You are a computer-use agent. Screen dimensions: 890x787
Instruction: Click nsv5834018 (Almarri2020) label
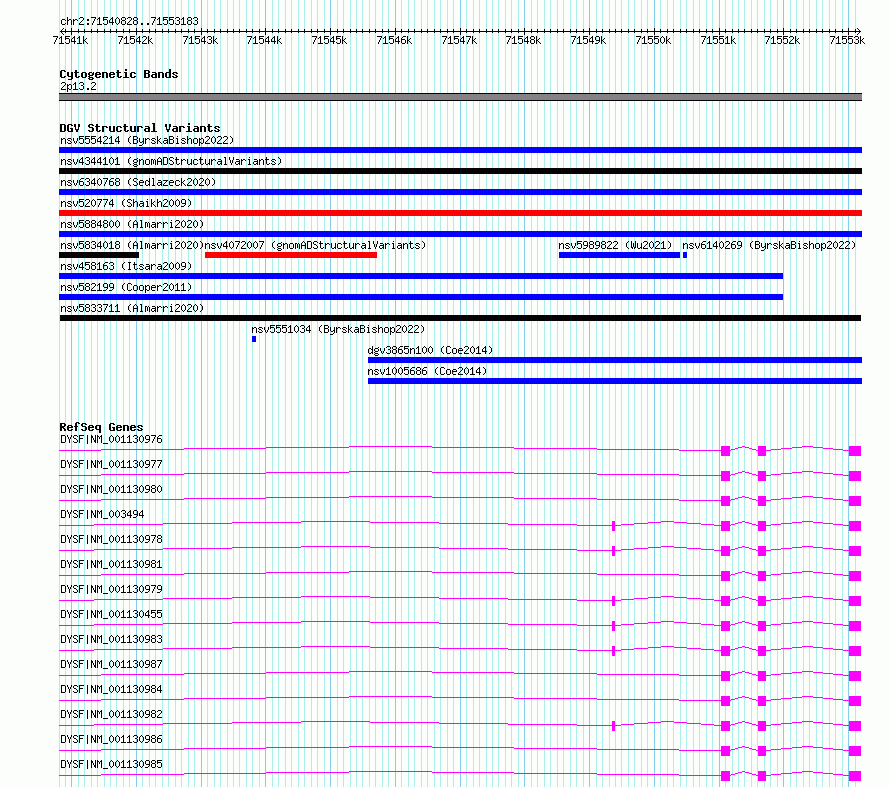132,245
